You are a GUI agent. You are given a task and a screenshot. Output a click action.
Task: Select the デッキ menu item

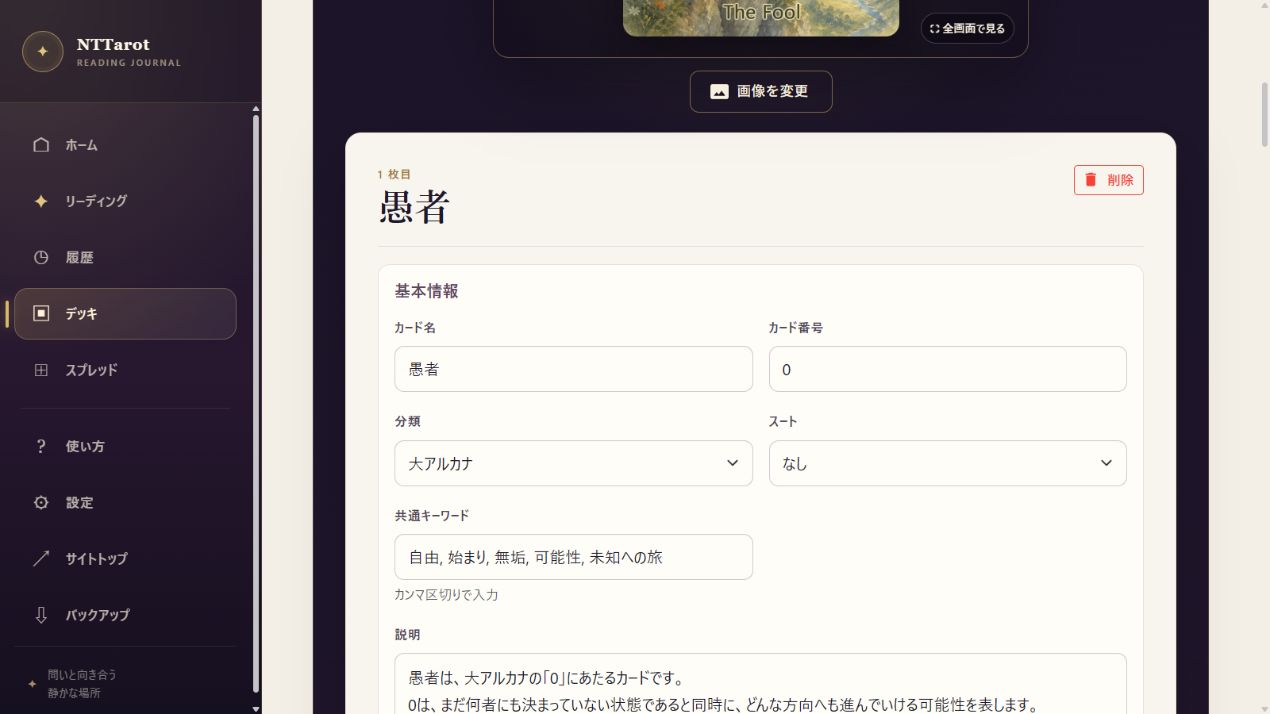coord(125,314)
